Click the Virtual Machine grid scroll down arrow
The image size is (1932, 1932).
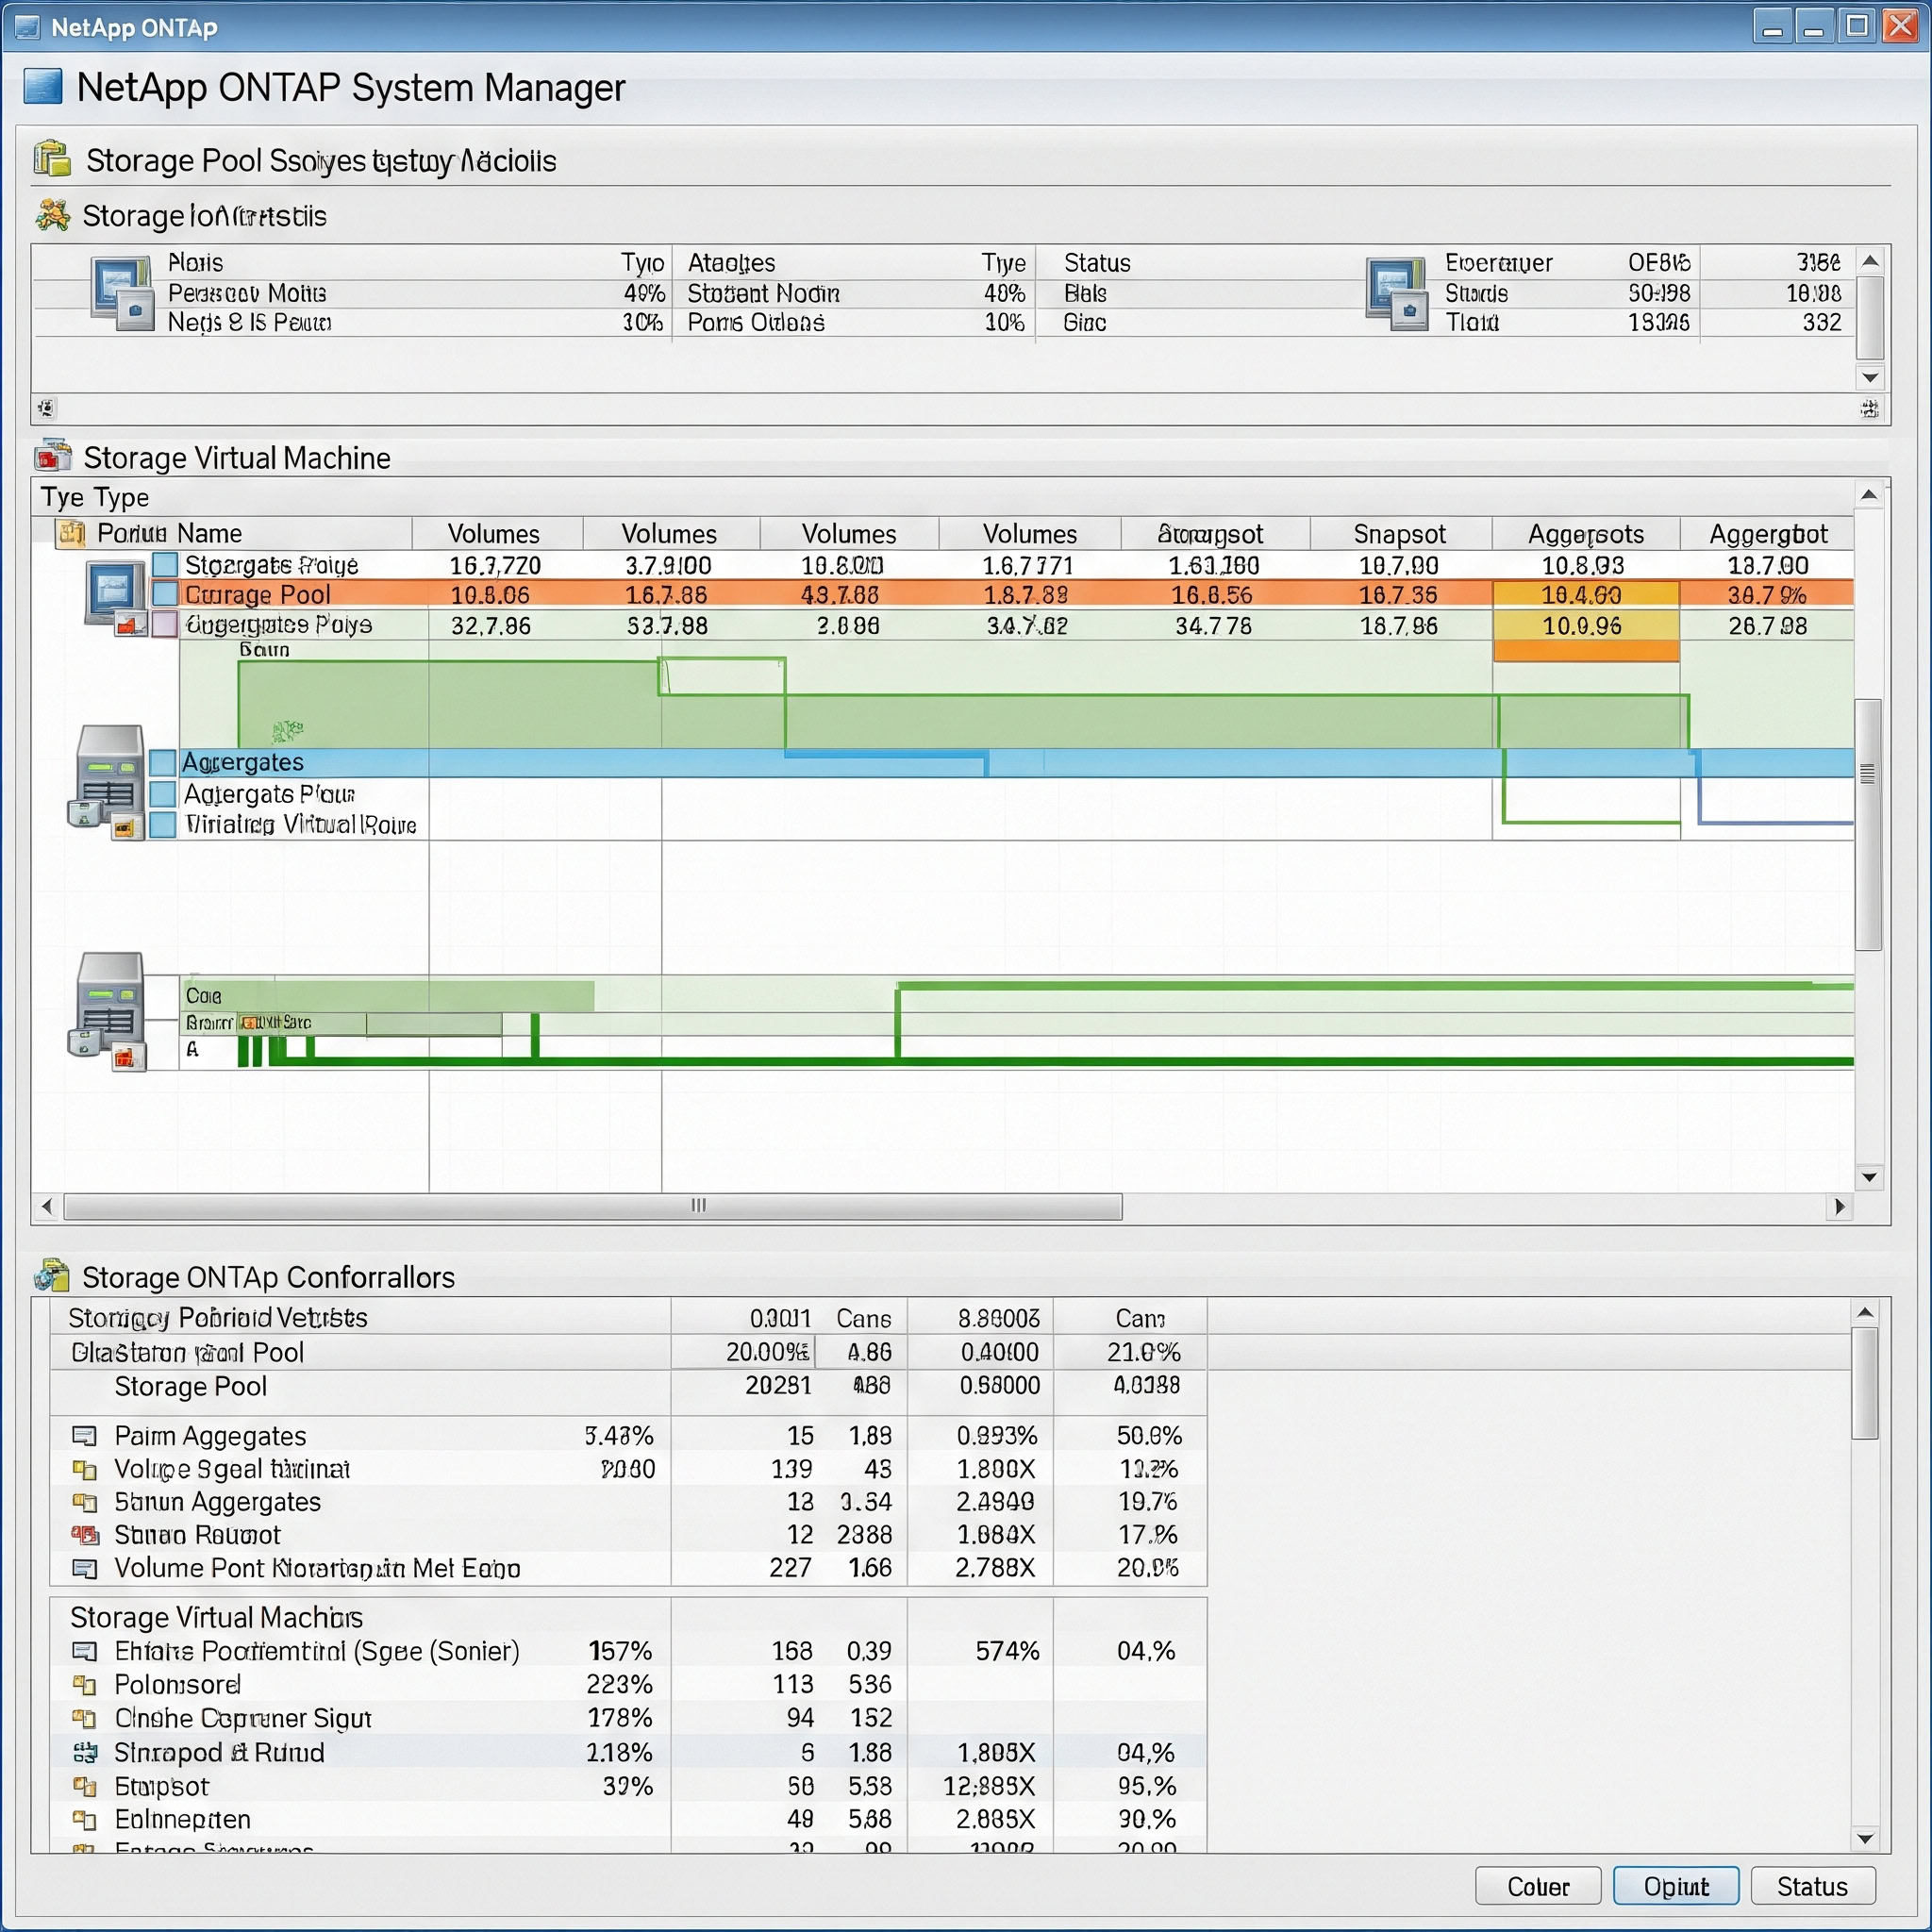(x=1869, y=1177)
